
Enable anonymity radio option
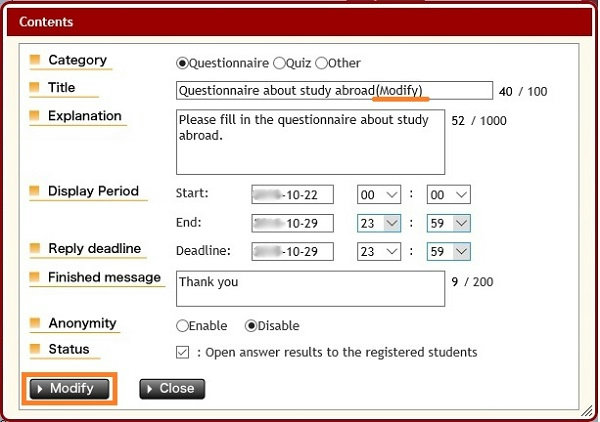pyautogui.click(x=182, y=326)
